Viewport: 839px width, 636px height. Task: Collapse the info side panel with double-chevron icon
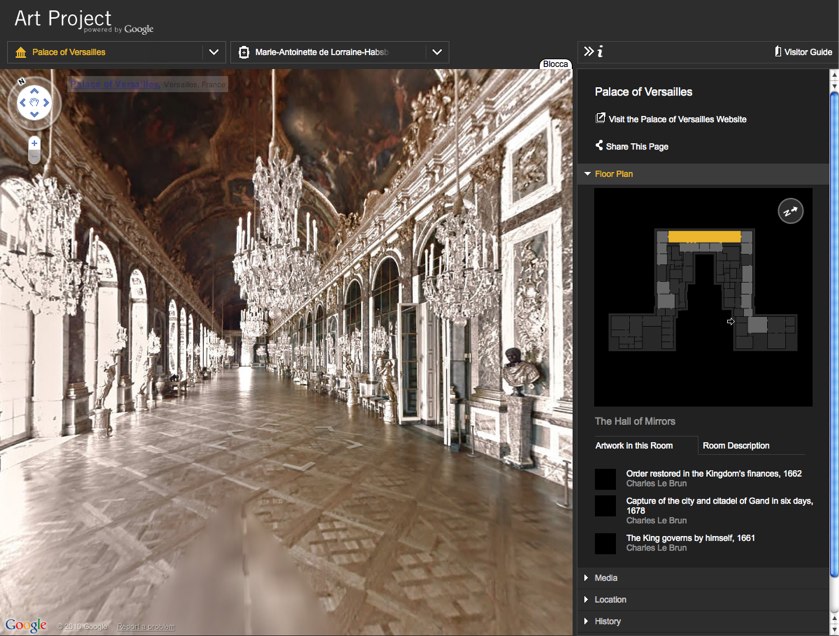coord(589,51)
